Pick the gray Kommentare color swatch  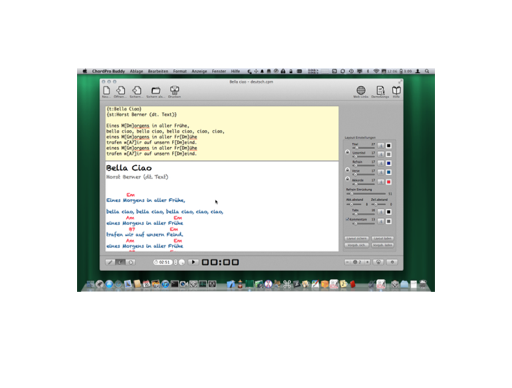[389, 221]
